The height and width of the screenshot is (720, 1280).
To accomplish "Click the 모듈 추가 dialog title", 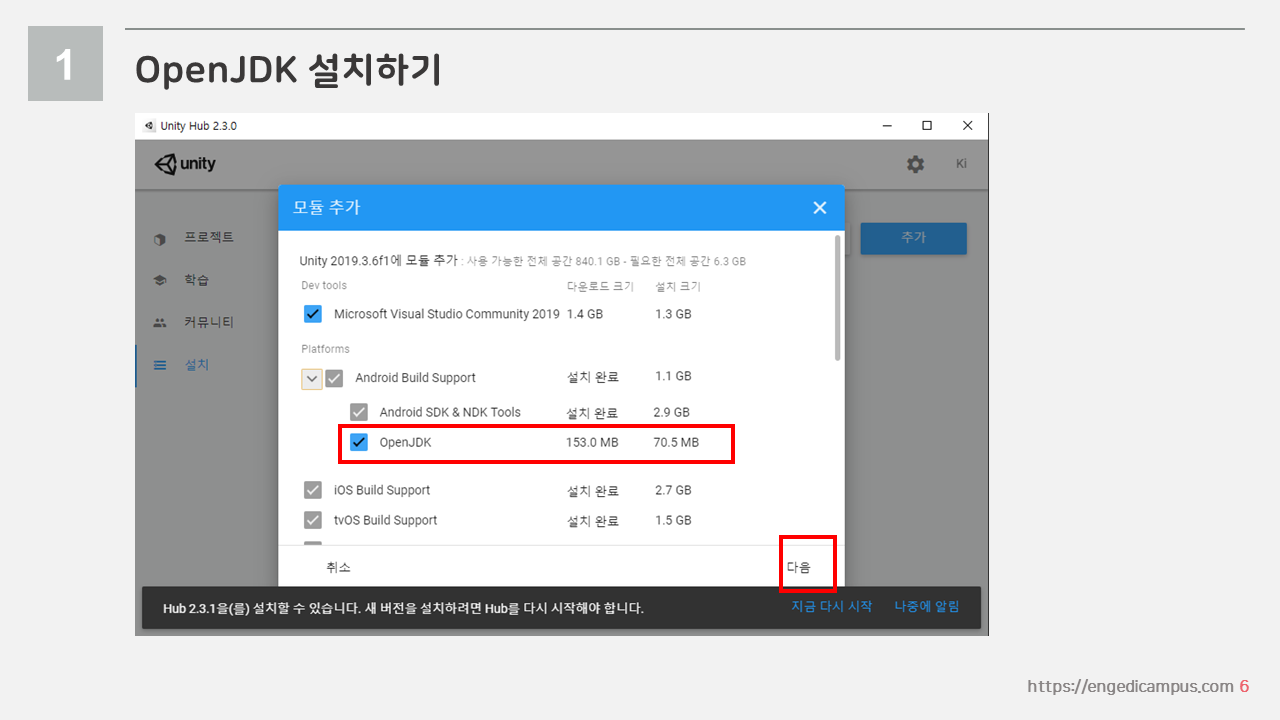I will (x=326, y=208).
